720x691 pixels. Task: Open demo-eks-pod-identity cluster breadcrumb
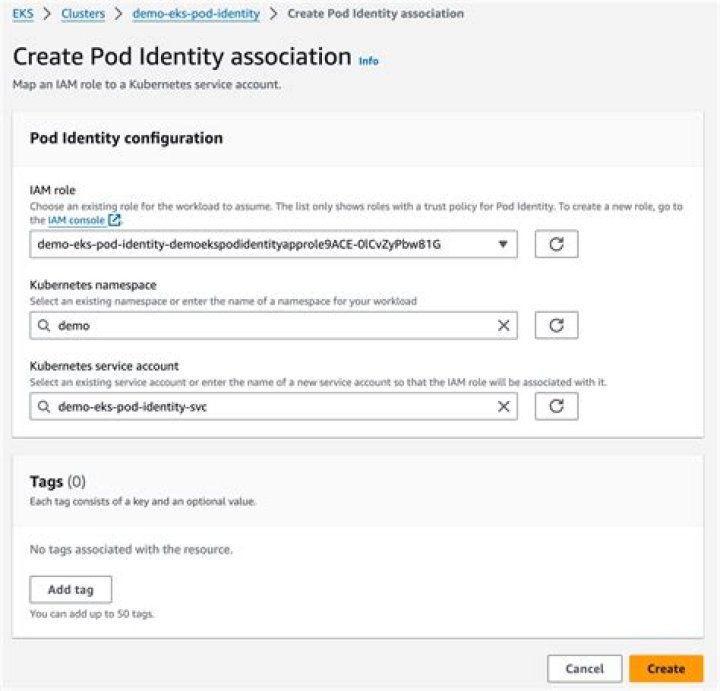pyautogui.click(x=195, y=14)
